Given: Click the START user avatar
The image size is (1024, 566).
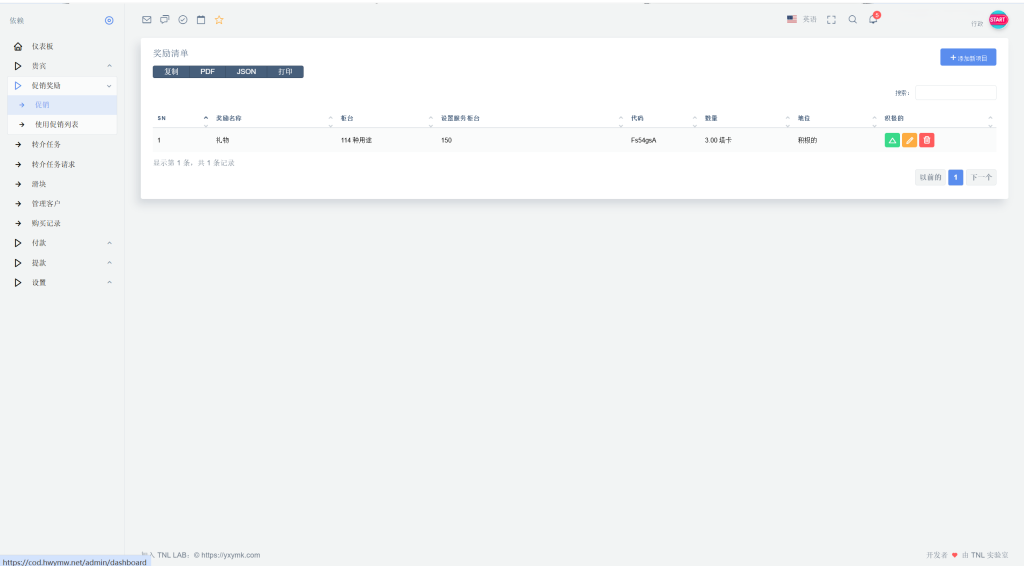Looking at the screenshot, I should coord(998,20).
